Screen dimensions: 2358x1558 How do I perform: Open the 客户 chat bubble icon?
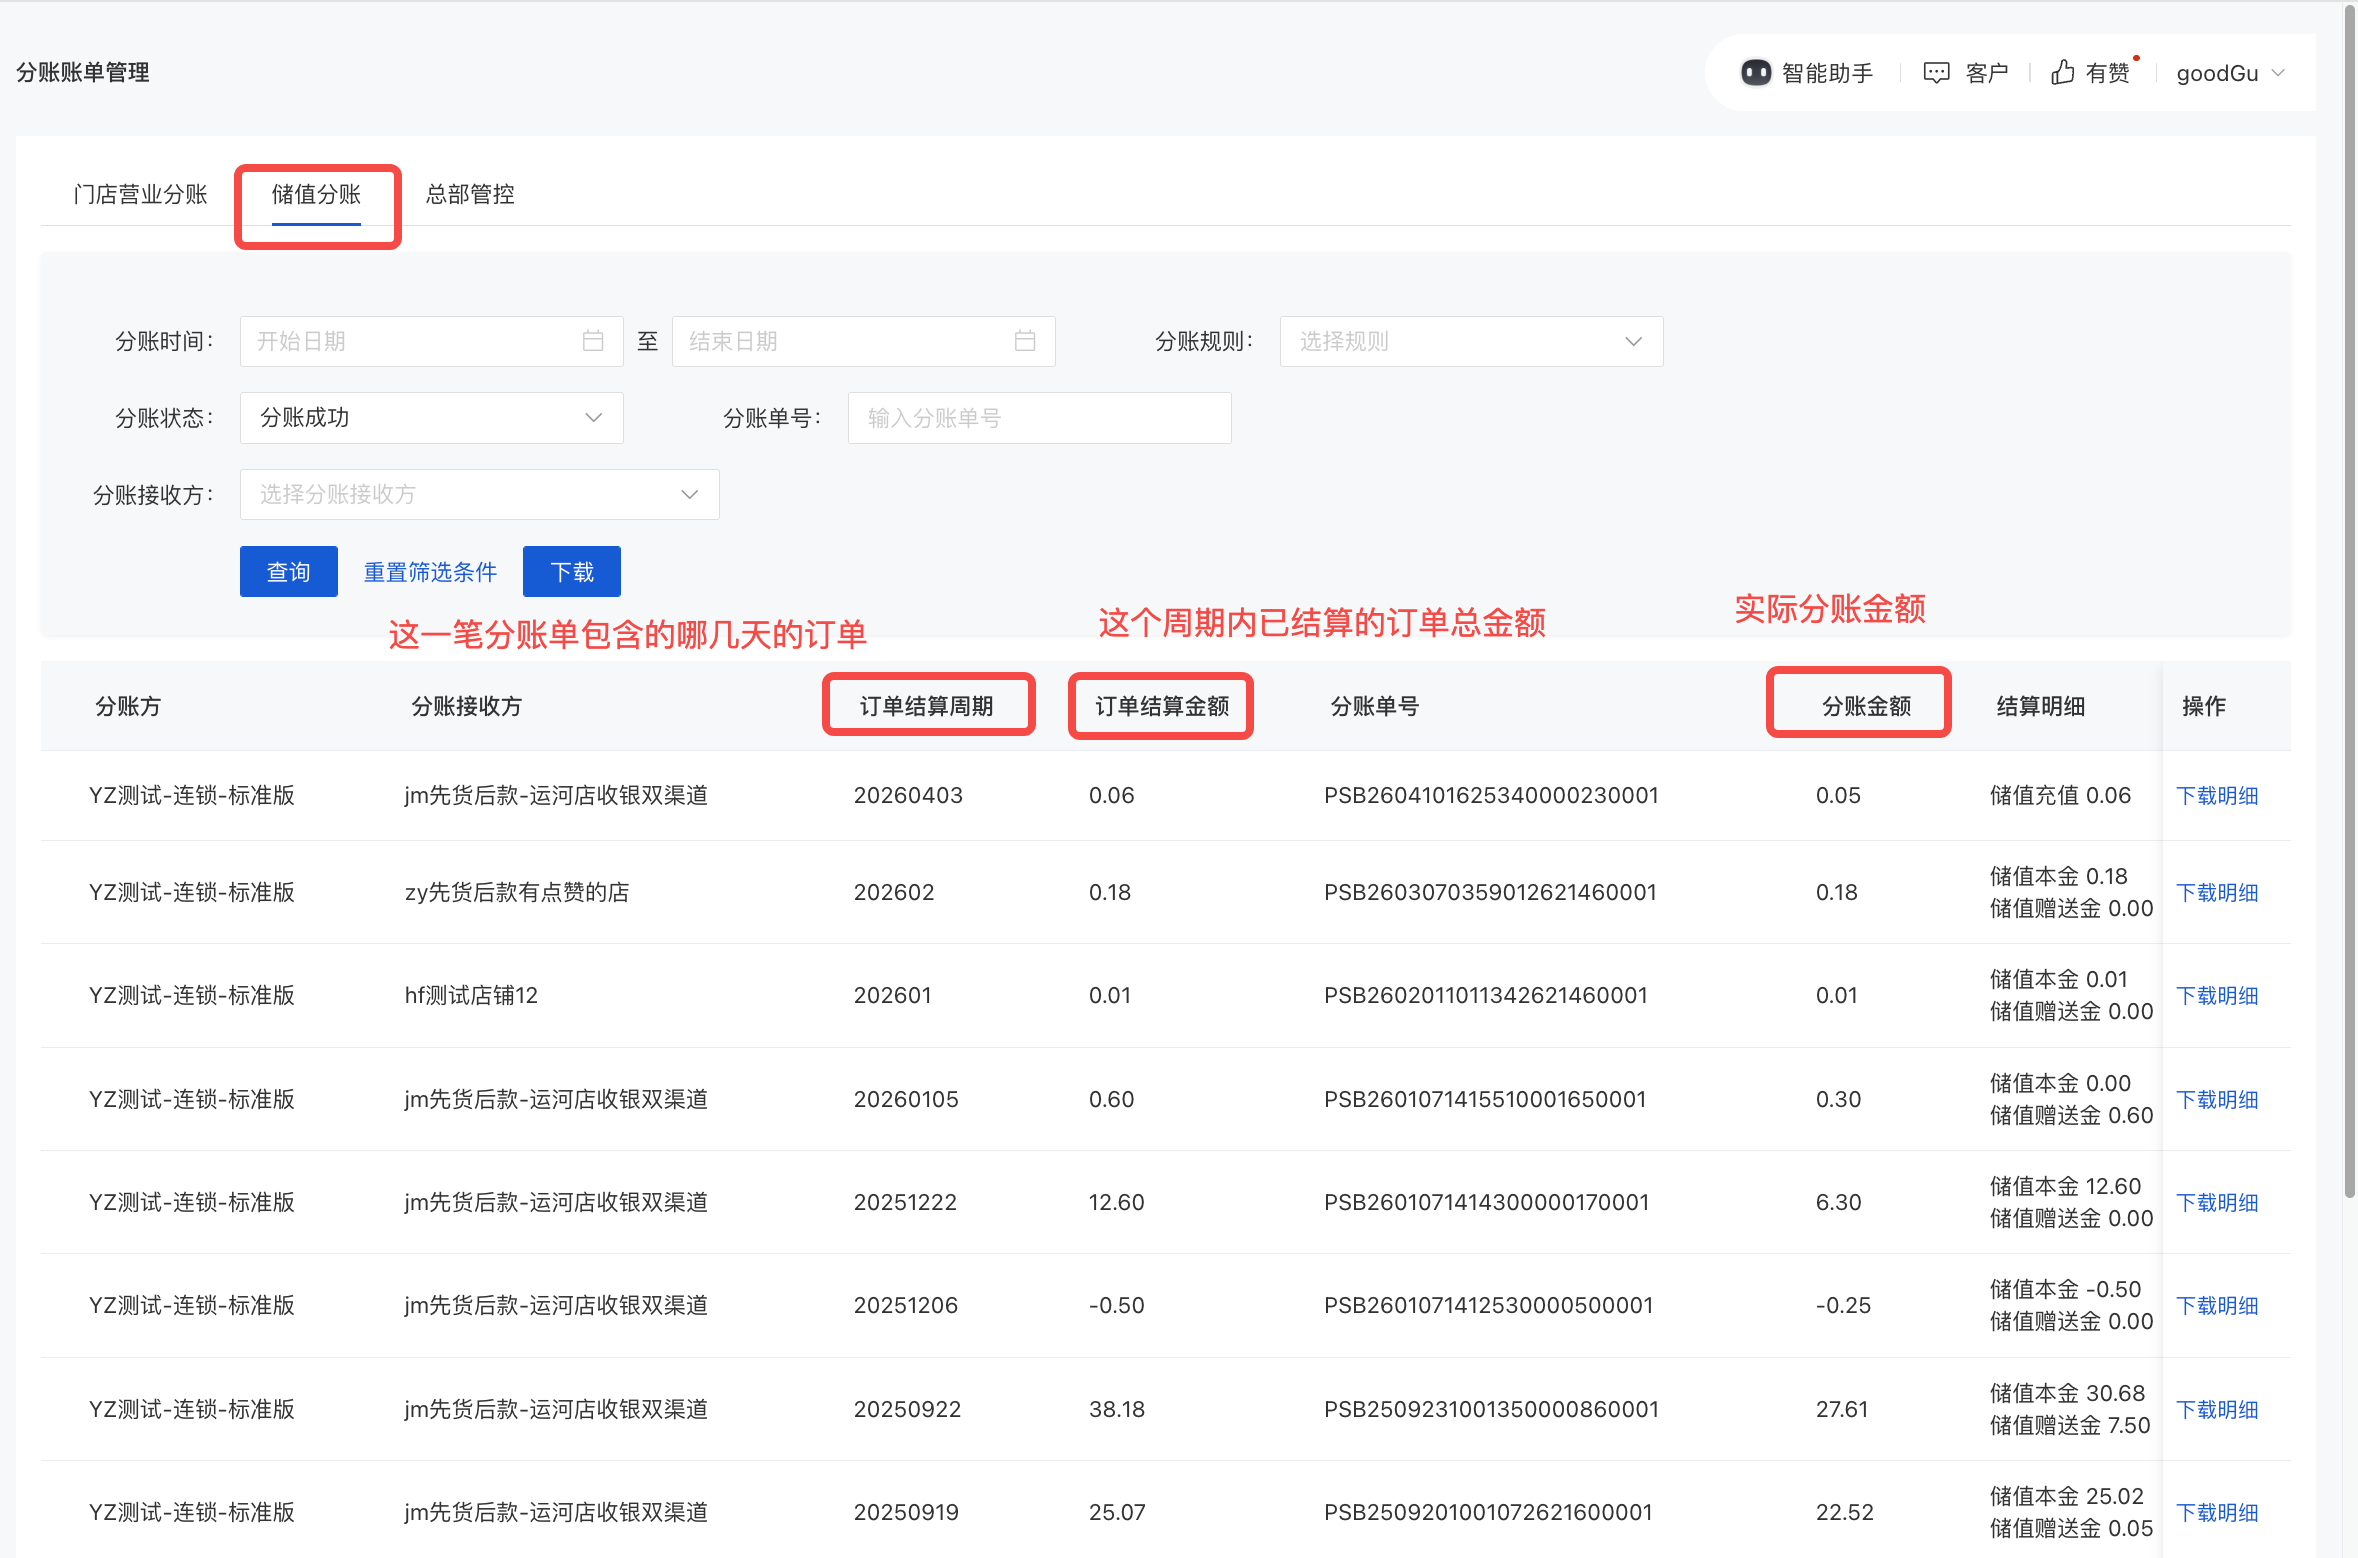[1936, 73]
